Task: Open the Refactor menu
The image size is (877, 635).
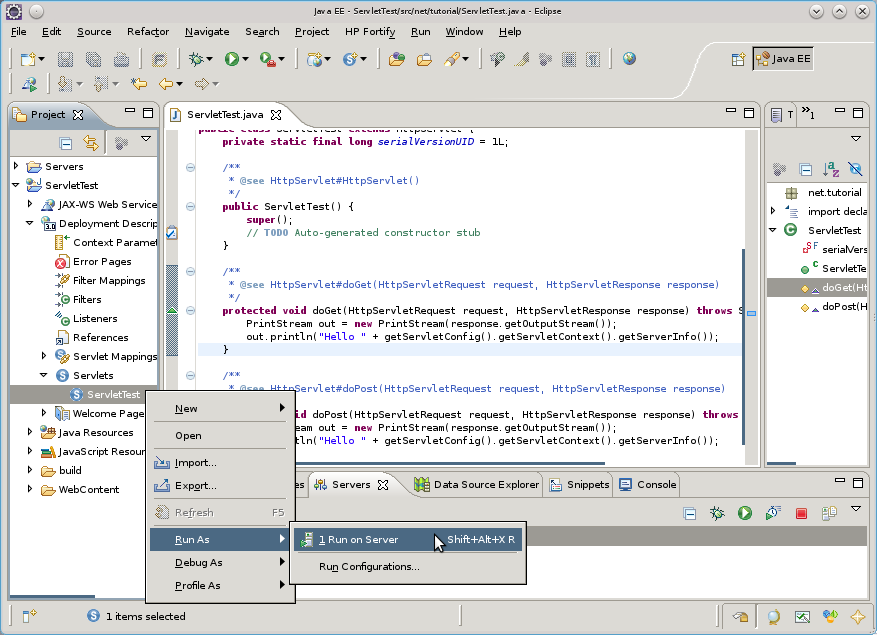Action: pyautogui.click(x=148, y=32)
